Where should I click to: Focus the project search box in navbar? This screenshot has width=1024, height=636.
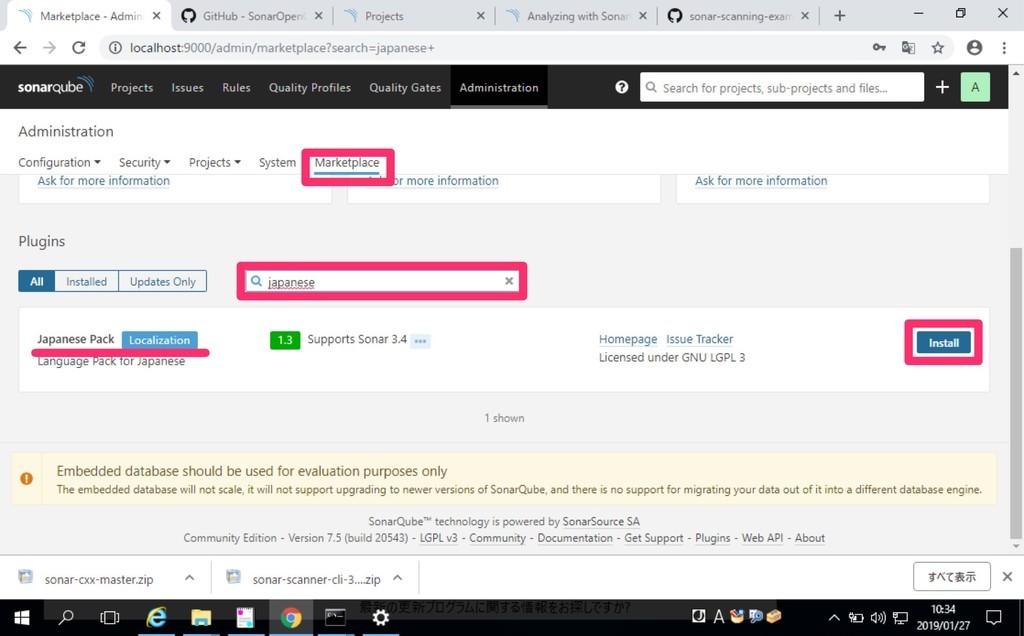point(782,87)
